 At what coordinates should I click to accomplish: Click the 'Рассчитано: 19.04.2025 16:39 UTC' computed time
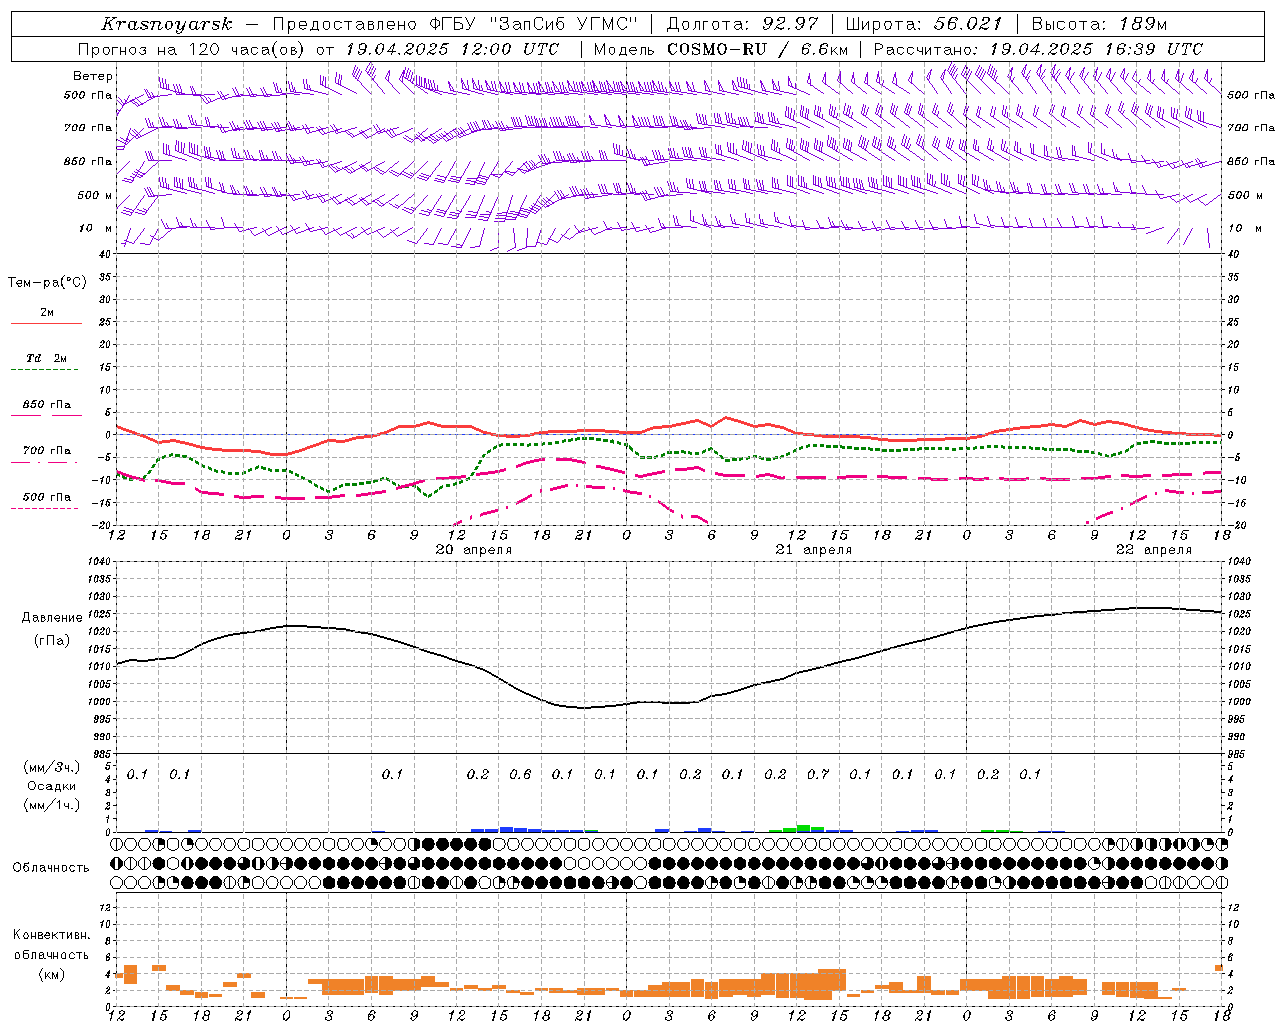[x=1038, y=49]
